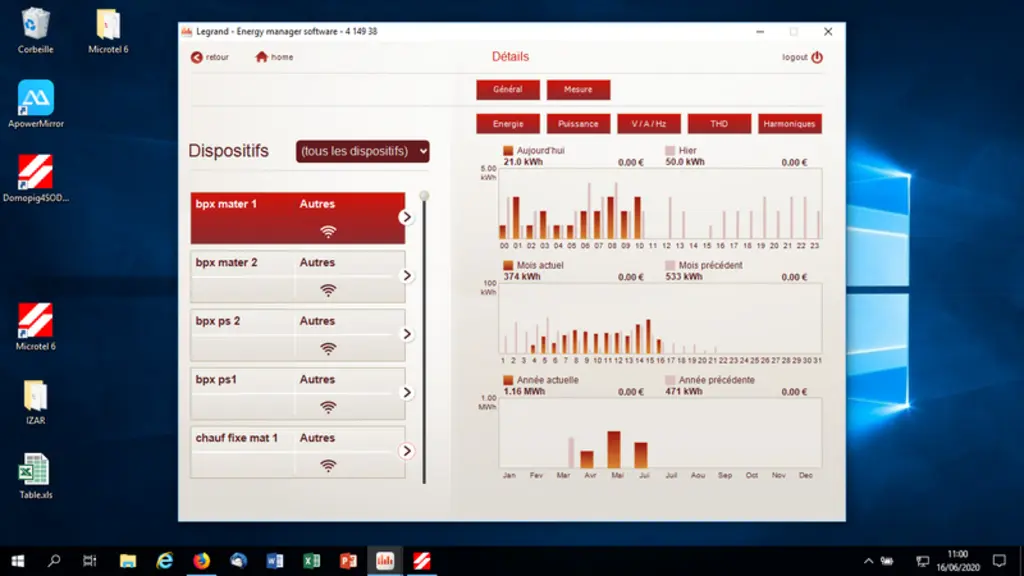The height and width of the screenshot is (576, 1024).
Task: Switch to the Puissance tab
Action: click(x=579, y=124)
